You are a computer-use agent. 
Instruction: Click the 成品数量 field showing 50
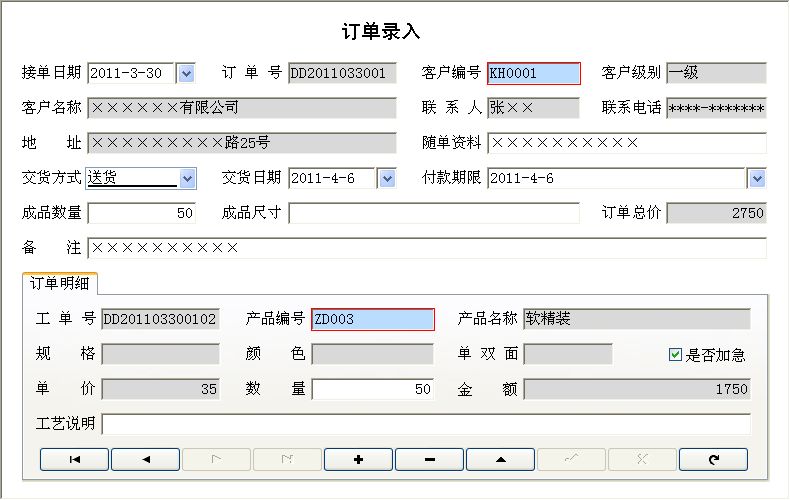pyautogui.click(x=142, y=213)
